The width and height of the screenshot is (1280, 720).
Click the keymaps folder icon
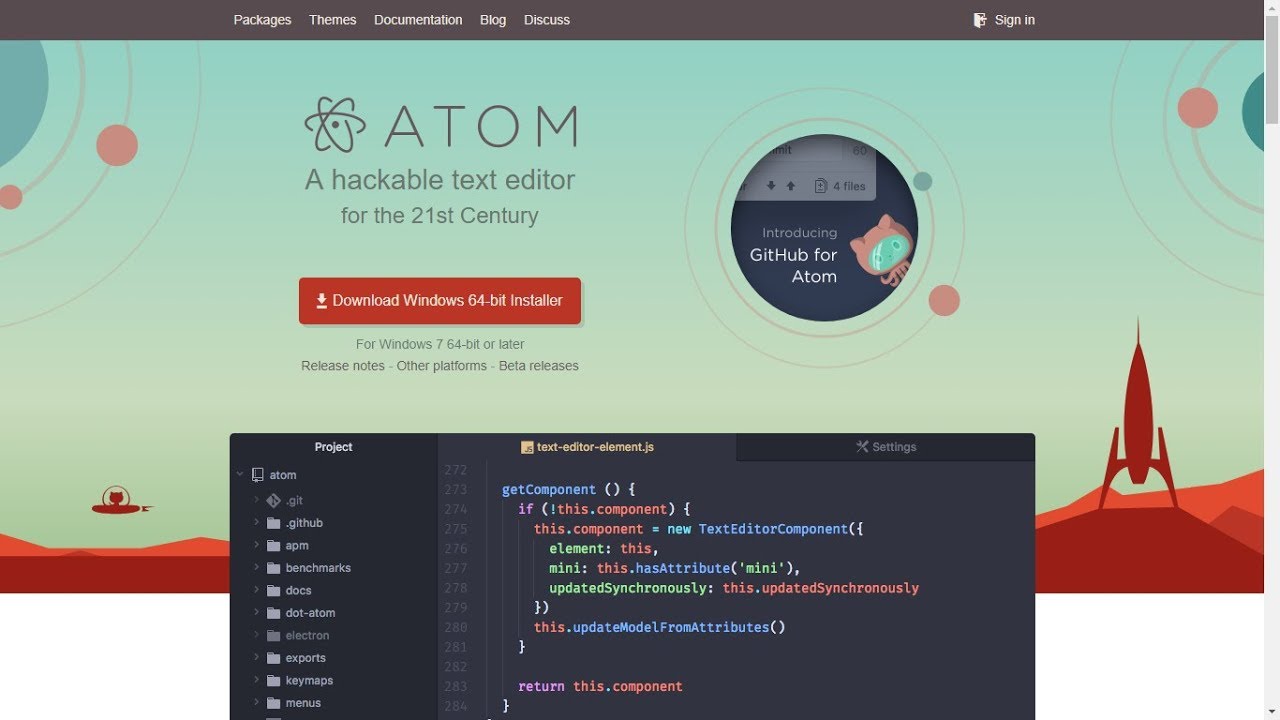click(273, 680)
